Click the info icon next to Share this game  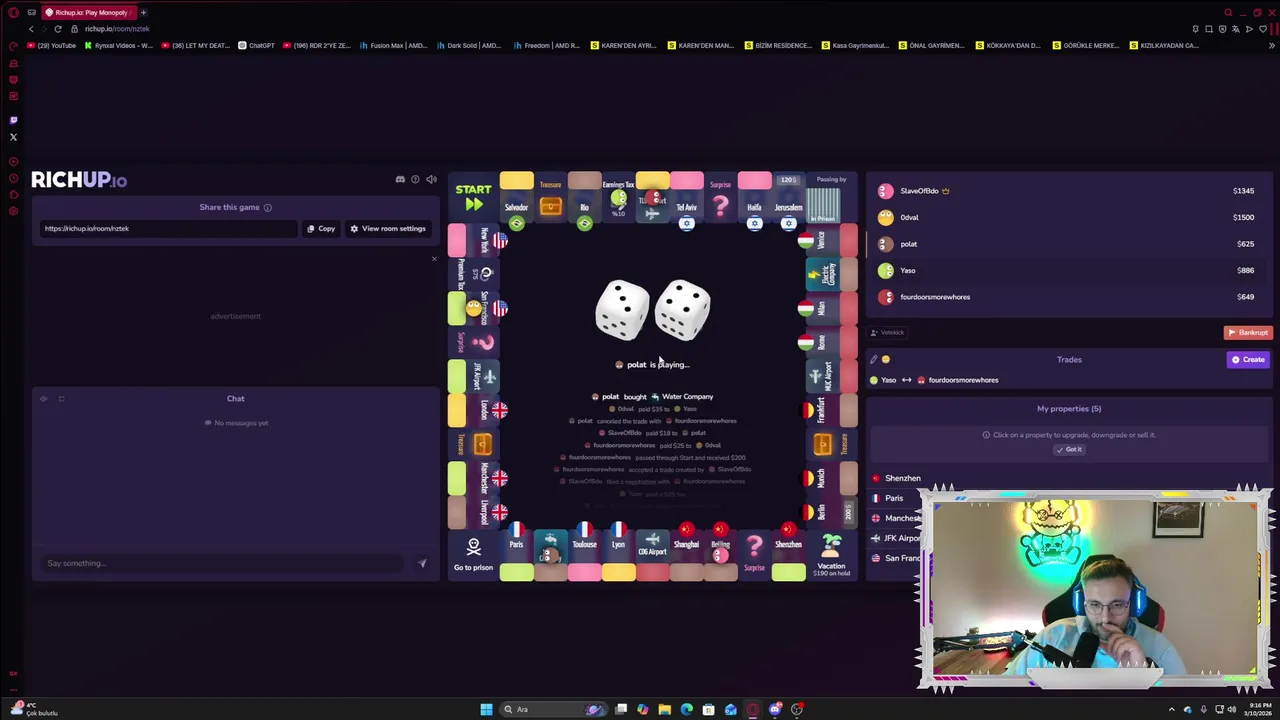pos(267,207)
